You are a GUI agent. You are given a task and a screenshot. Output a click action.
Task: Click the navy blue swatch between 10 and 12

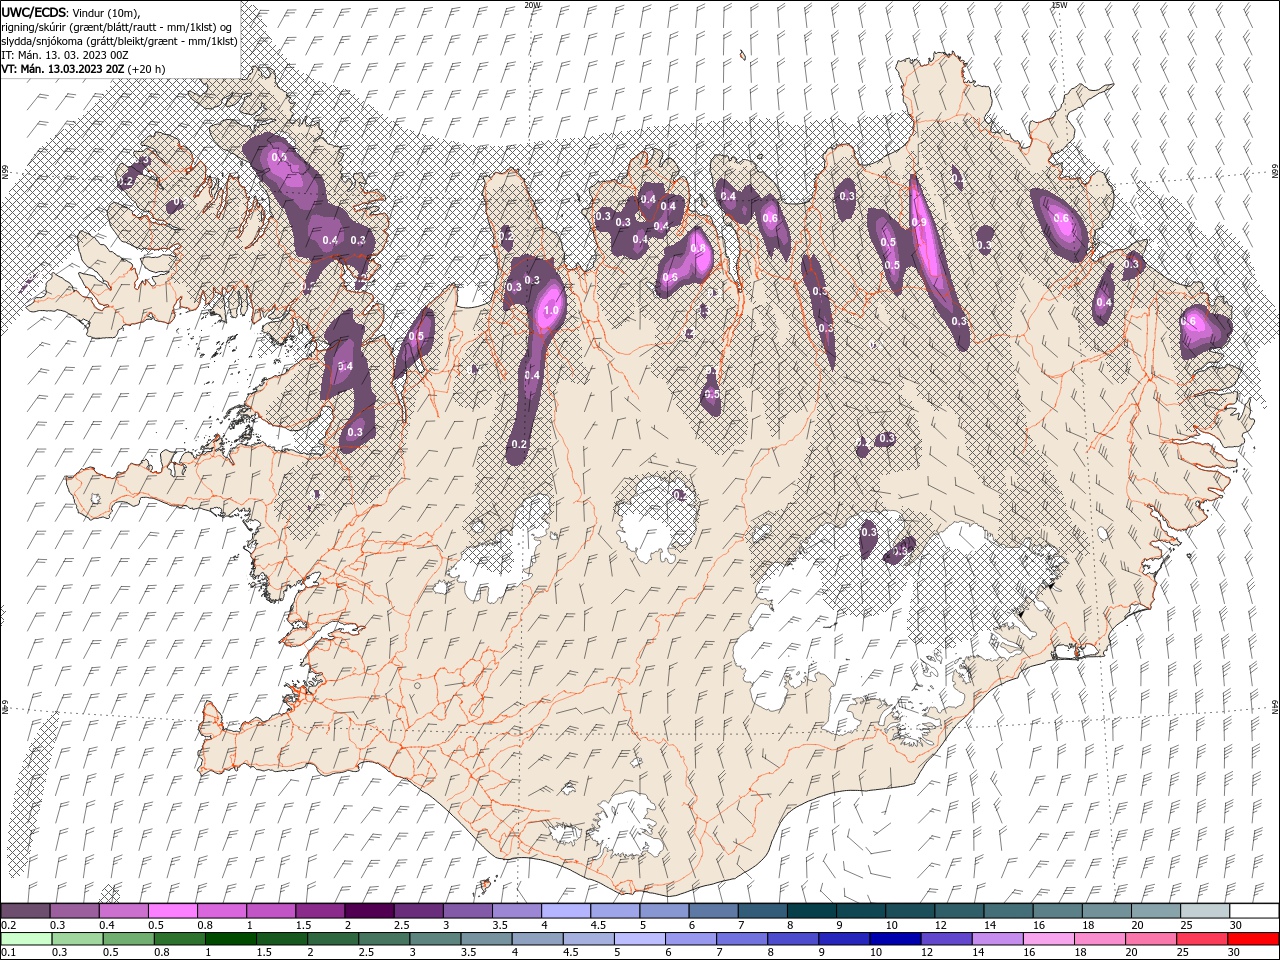pyautogui.click(x=893, y=939)
